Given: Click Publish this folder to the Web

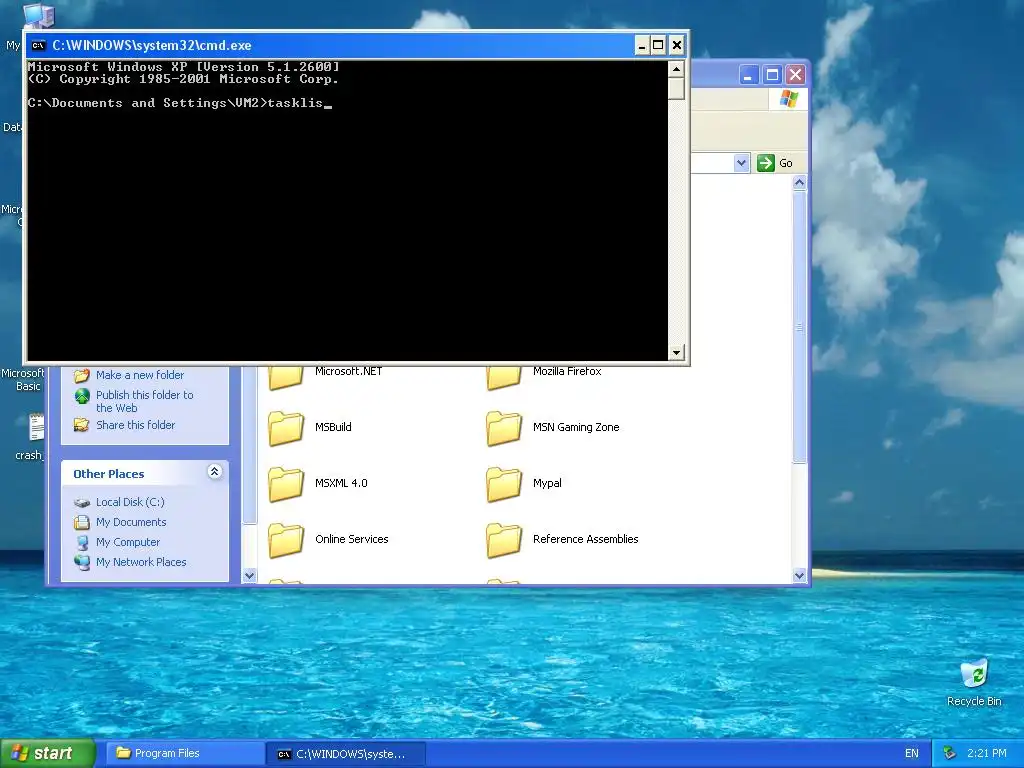Looking at the screenshot, I should (x=144, y=402).
